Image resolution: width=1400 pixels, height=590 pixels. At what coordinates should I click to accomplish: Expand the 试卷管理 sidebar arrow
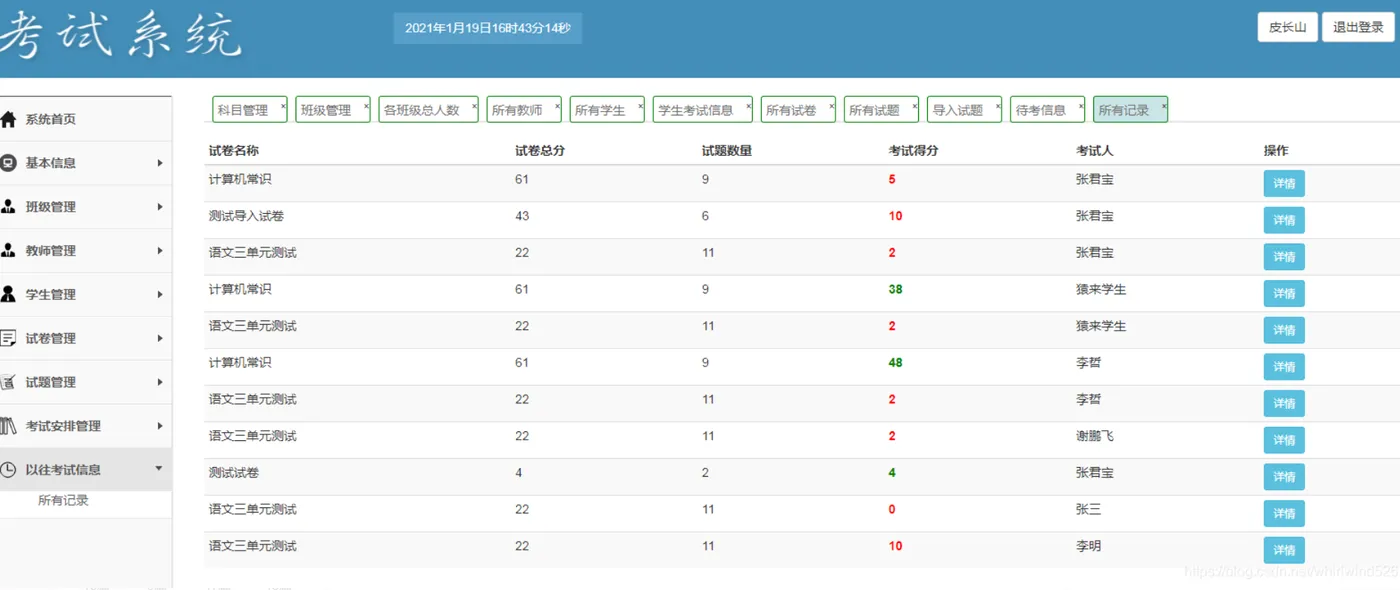click(160, 338)
